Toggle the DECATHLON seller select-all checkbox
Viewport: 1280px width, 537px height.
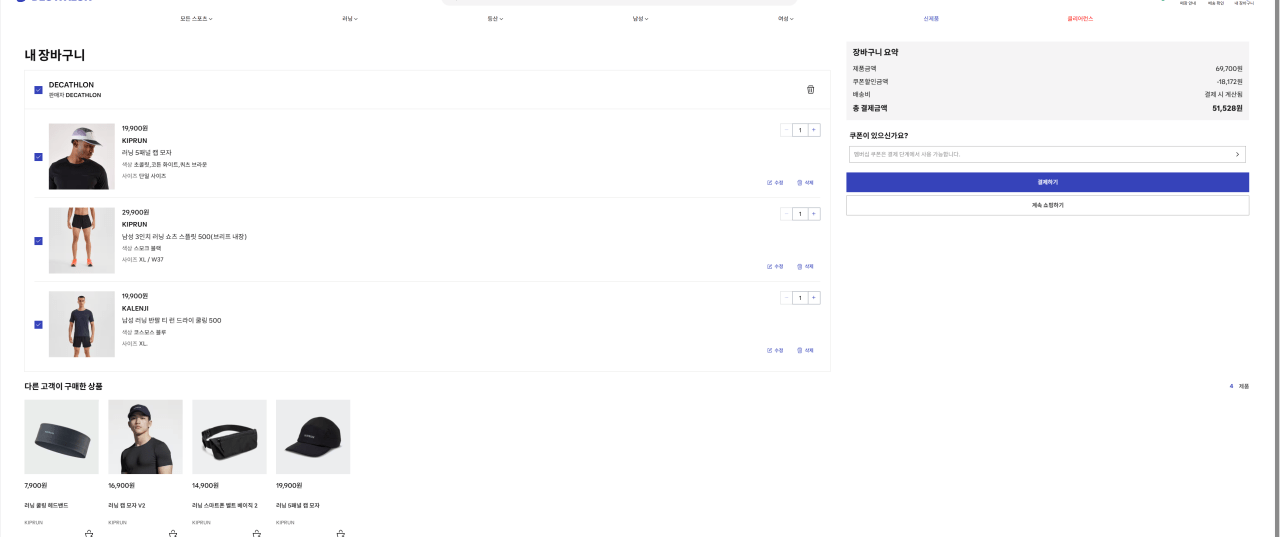coord(38,90)
